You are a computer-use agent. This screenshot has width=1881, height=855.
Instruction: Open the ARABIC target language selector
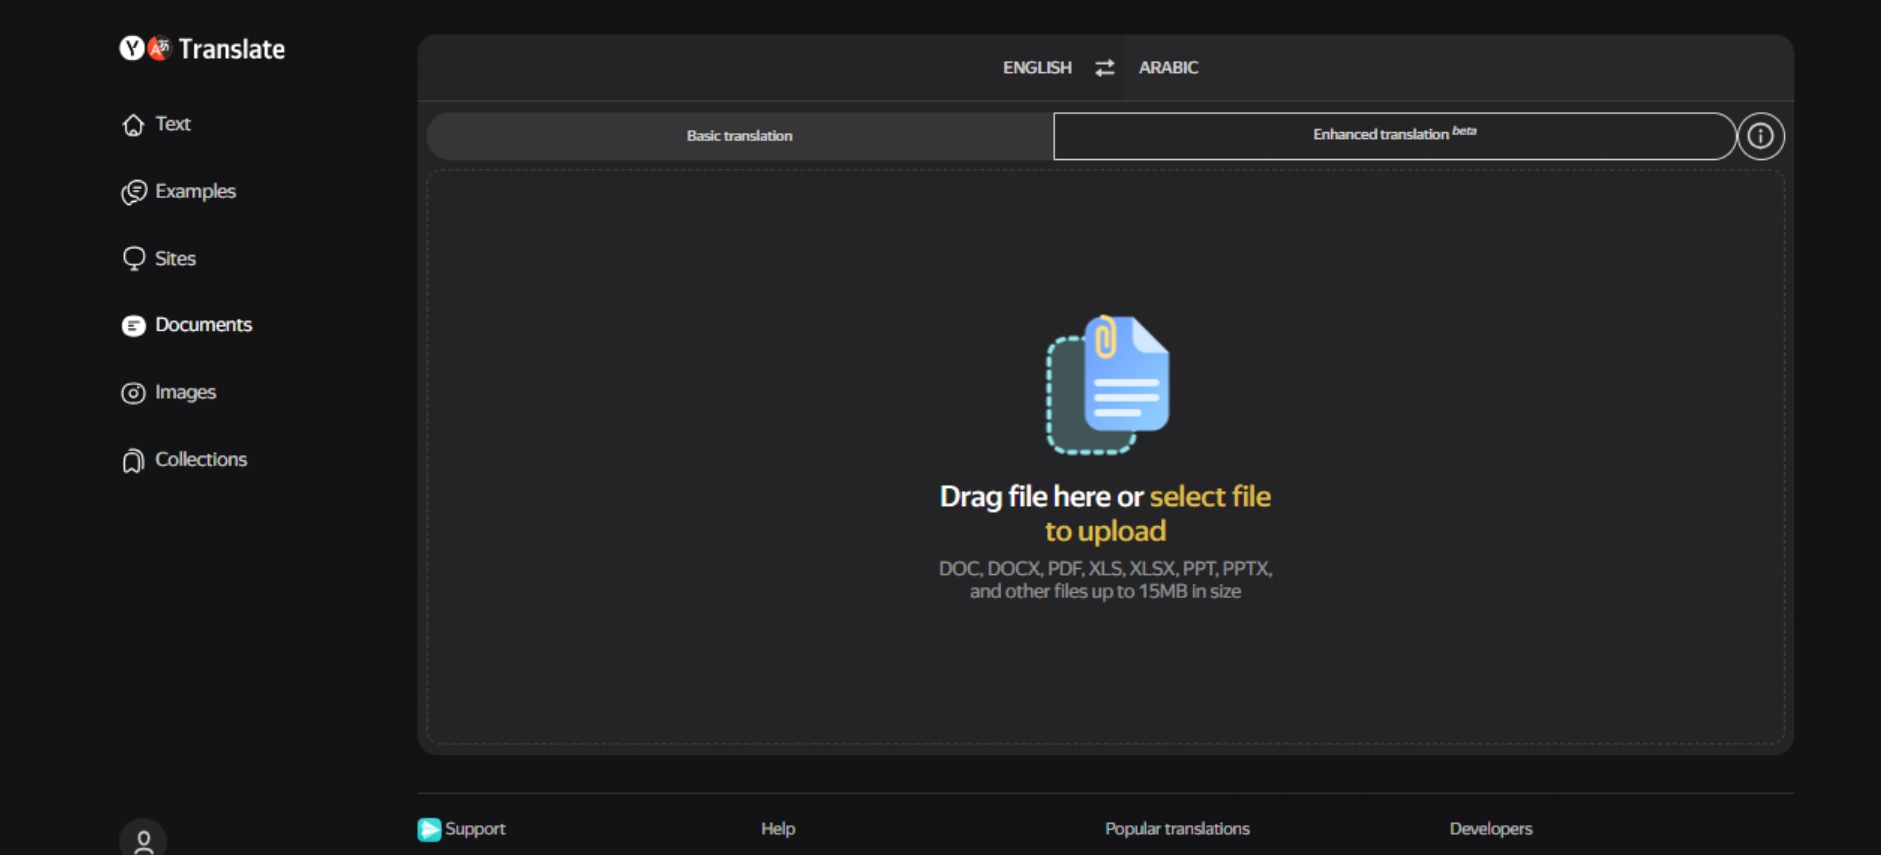(1168, 68)
